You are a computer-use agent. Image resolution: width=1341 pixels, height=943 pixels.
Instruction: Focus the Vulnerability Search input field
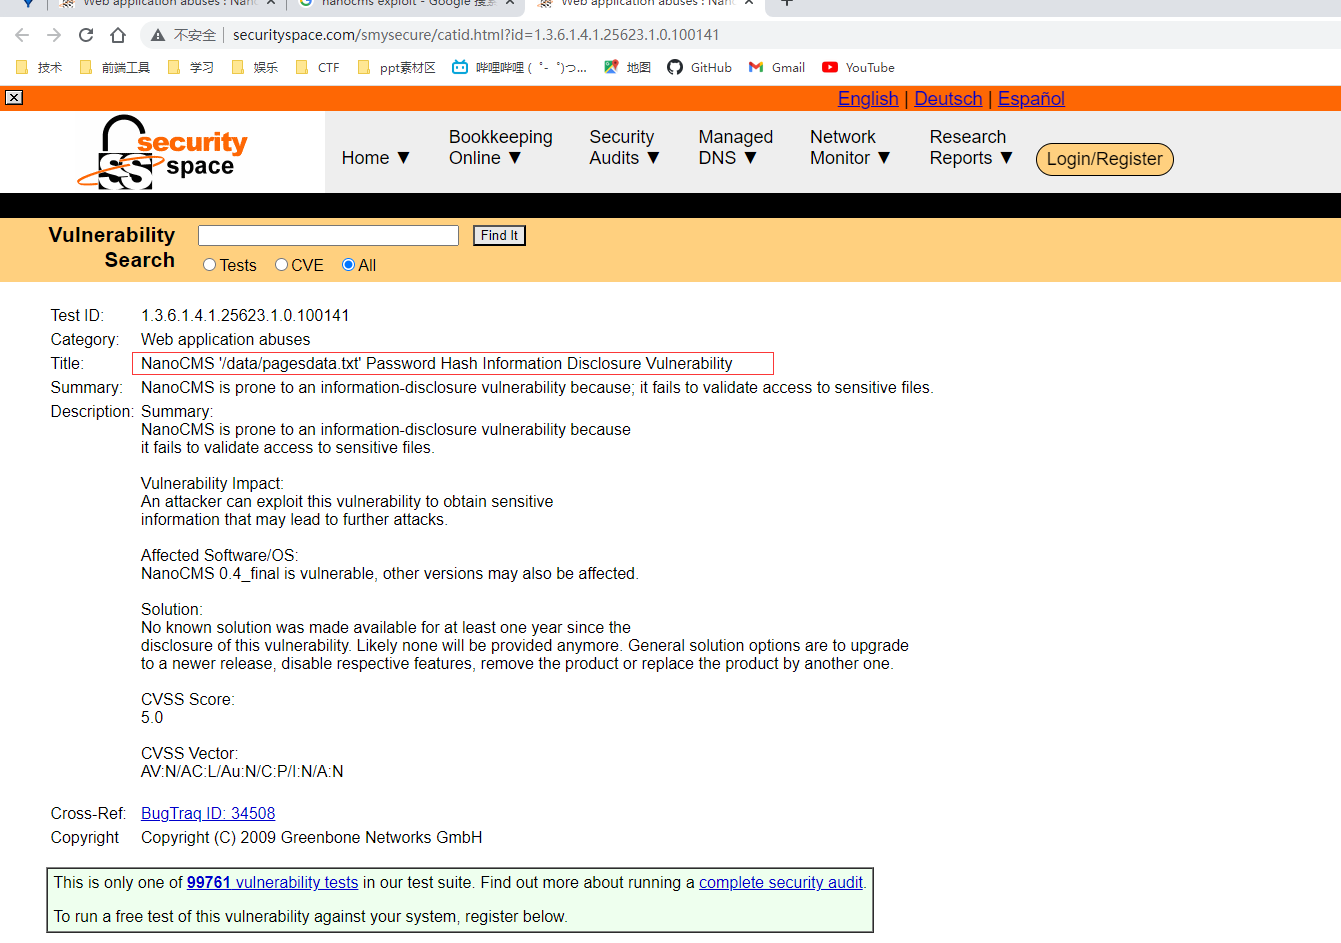coord(328,236)
